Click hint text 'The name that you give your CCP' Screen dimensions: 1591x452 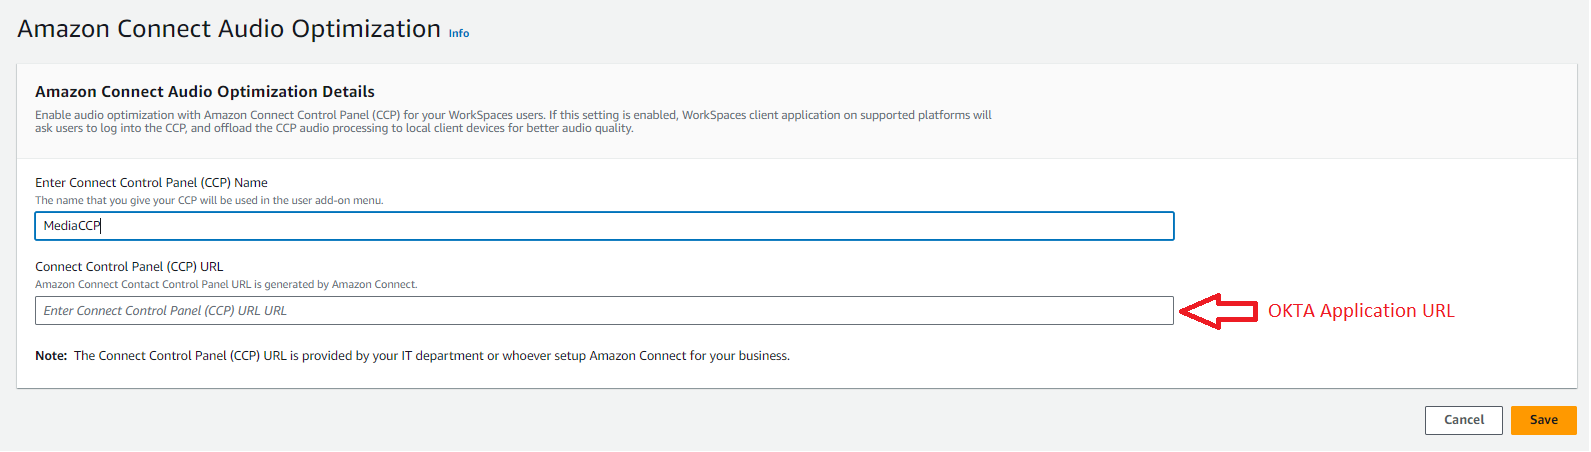[x=209, y=201]
